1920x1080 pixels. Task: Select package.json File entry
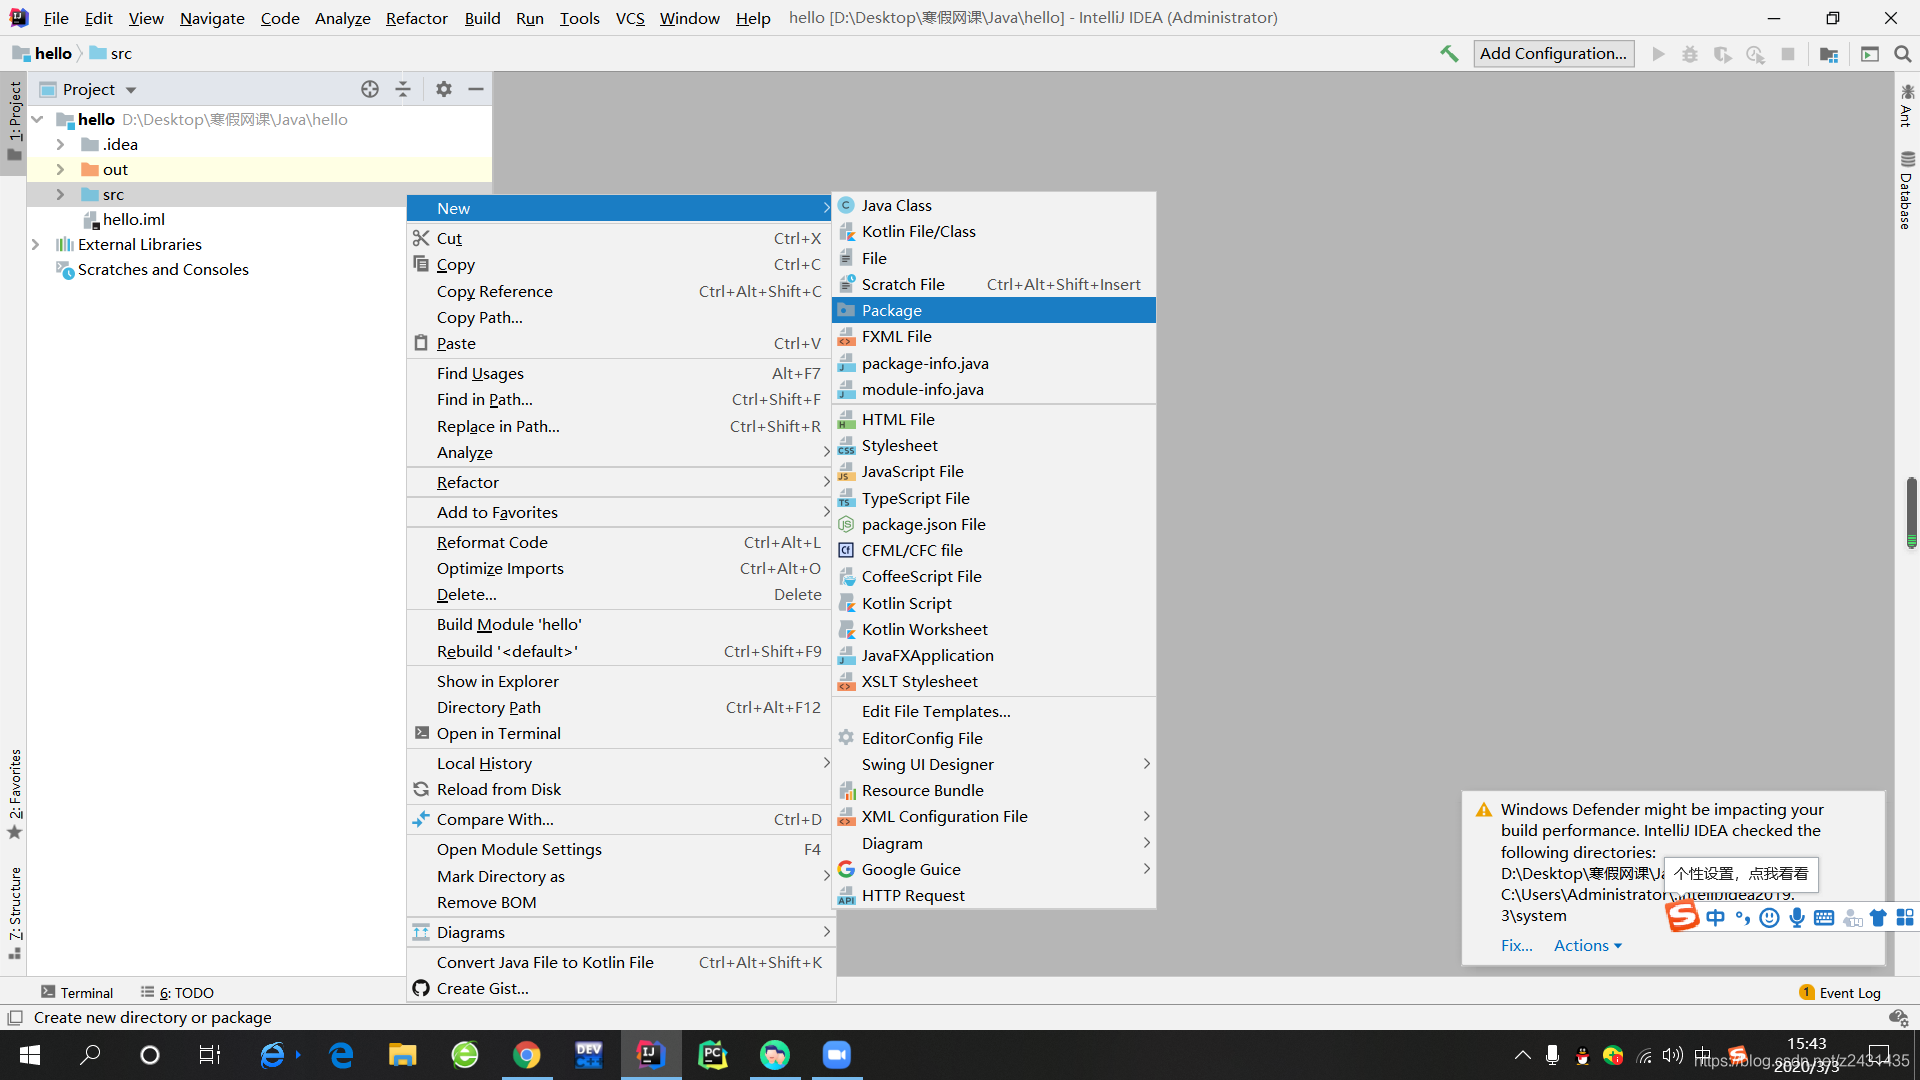pos(994,524)
